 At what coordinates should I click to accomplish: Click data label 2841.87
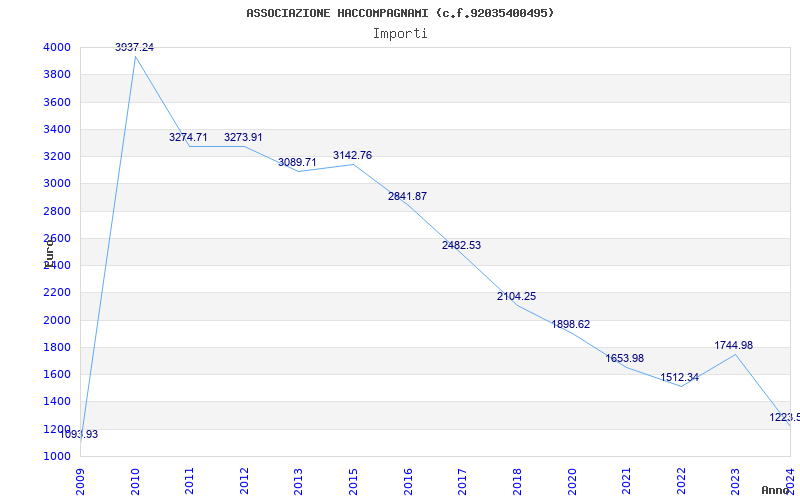tap(408, 196)
